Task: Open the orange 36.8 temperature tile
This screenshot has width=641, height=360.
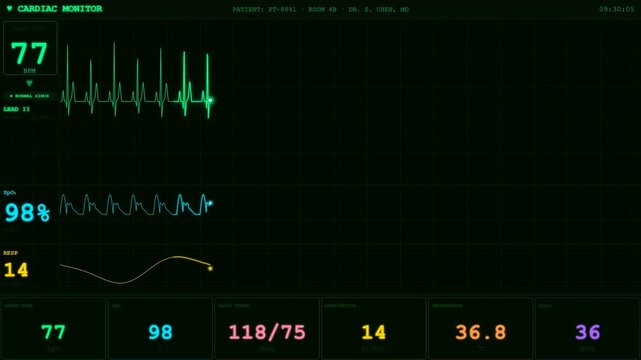Action: tap(480, 329)
